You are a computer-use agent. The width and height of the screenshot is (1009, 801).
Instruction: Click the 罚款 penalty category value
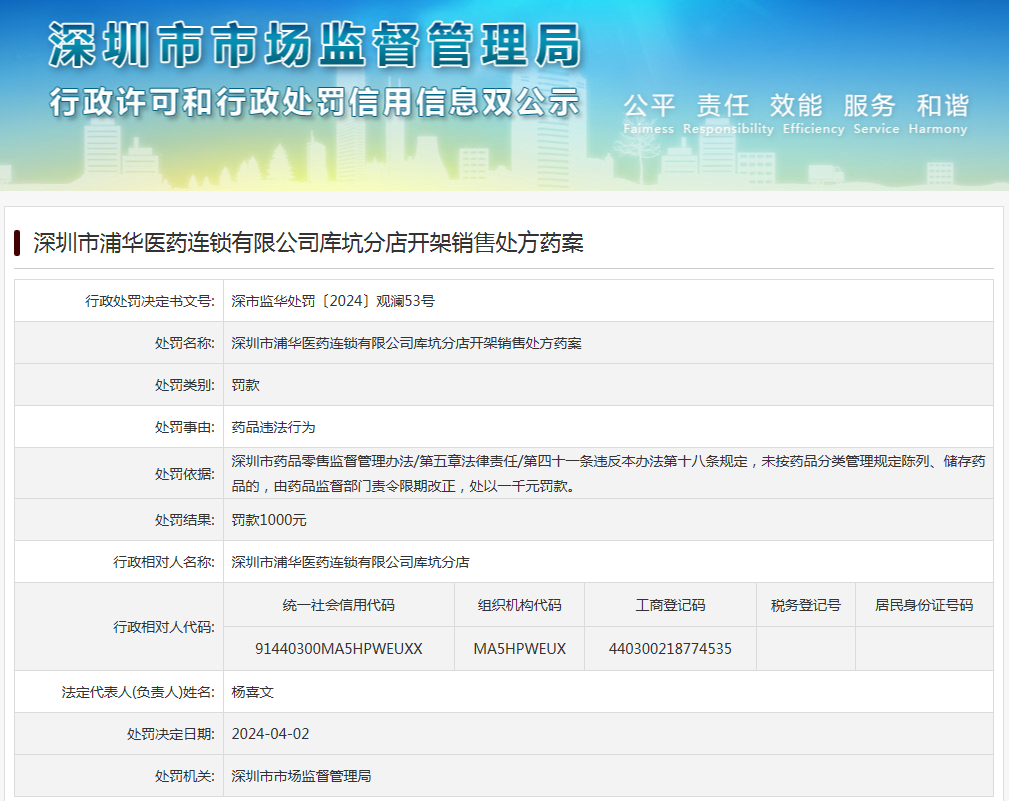[245, 385]
